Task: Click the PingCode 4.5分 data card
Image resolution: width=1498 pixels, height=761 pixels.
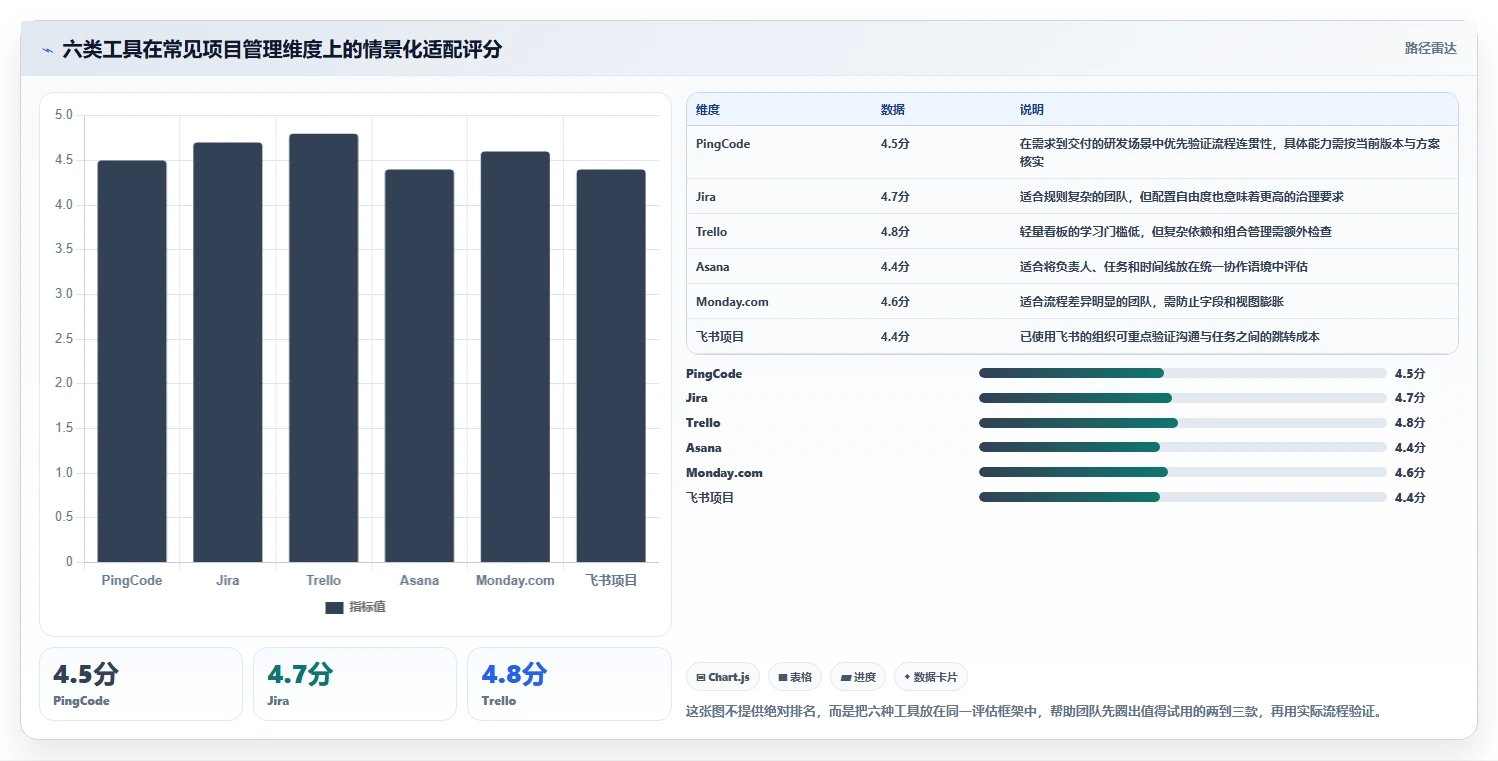Action: click(141, 684)
